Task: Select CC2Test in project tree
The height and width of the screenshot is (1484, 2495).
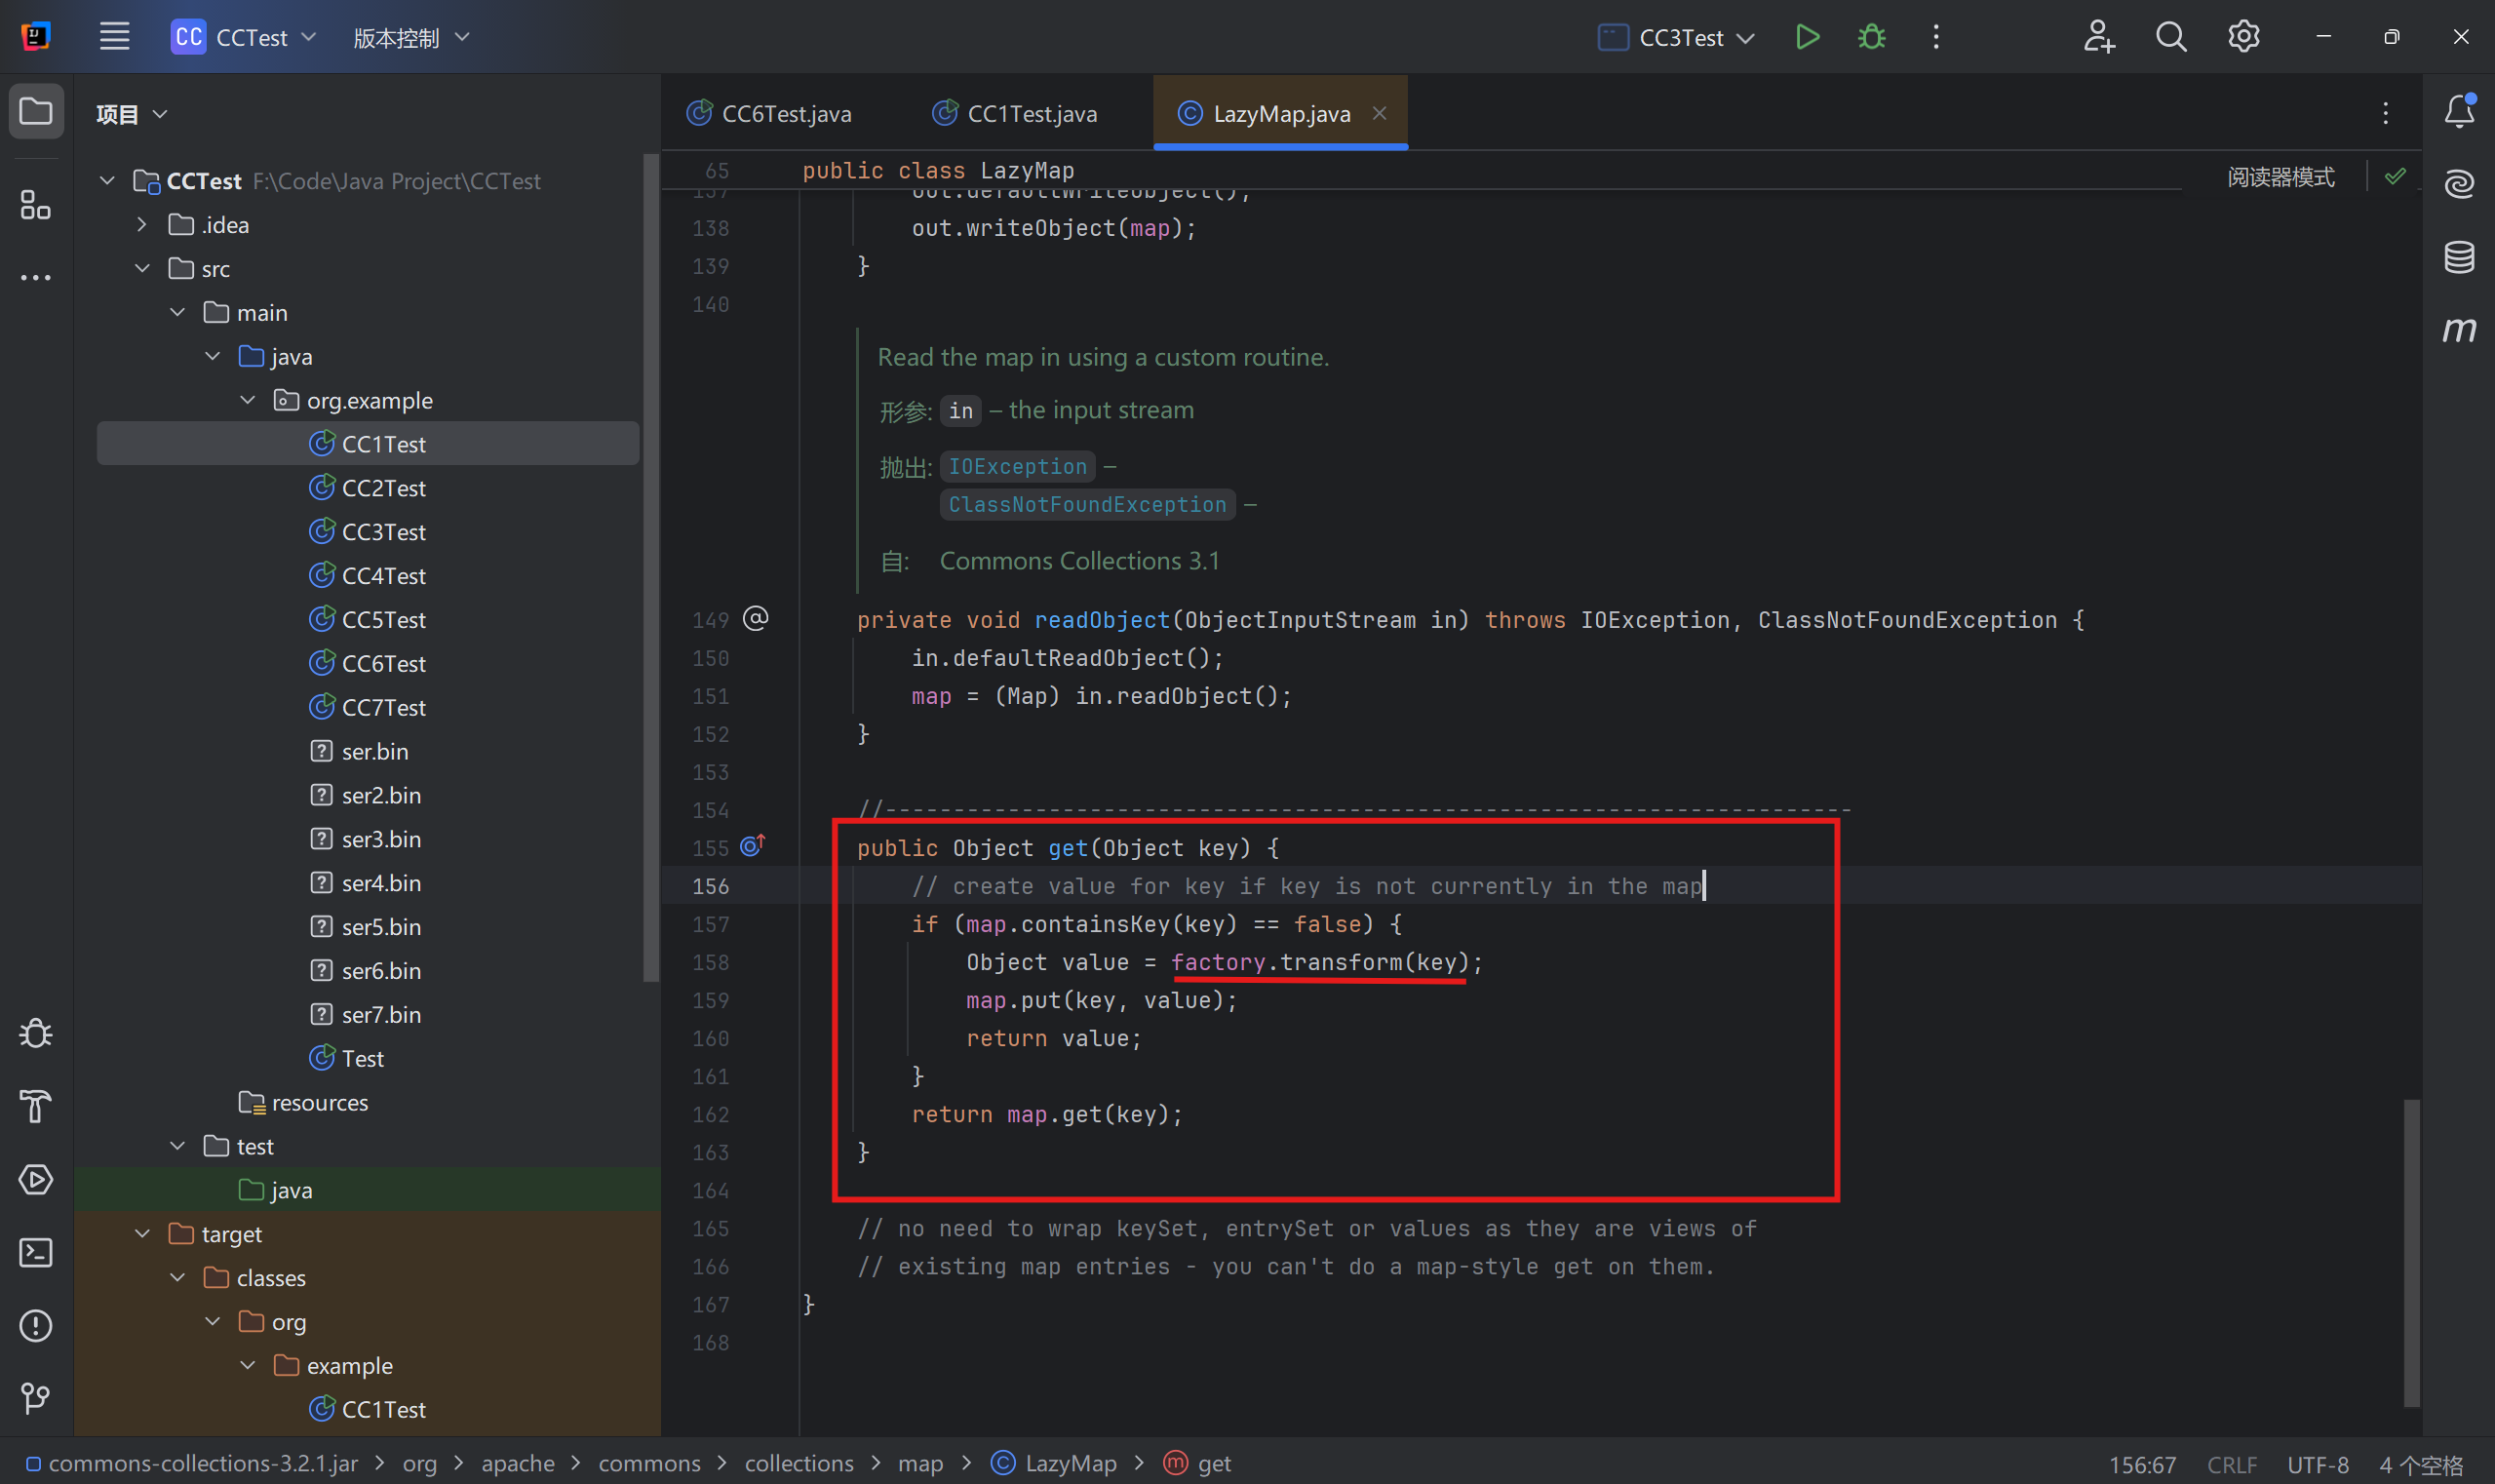Action: (x=368, y=488)
